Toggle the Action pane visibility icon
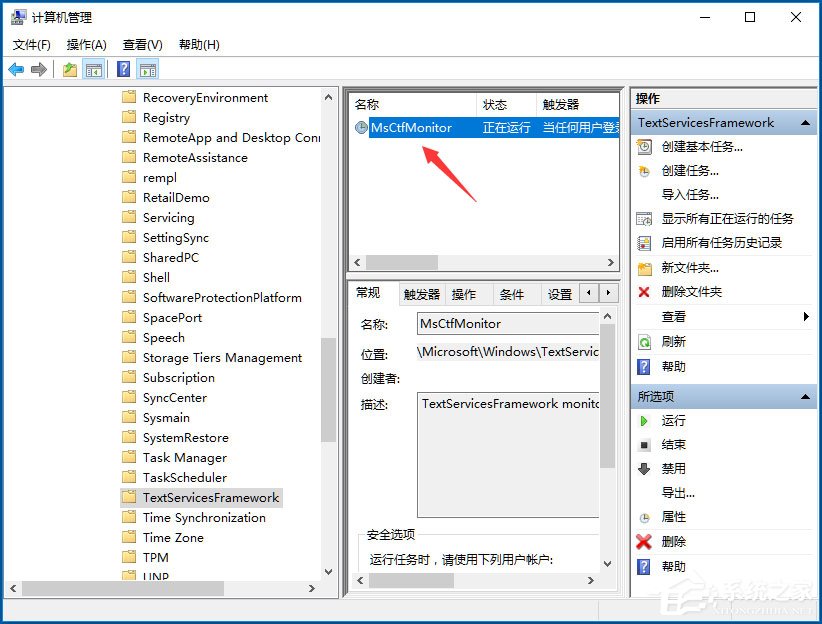 (x=146, y=68)
